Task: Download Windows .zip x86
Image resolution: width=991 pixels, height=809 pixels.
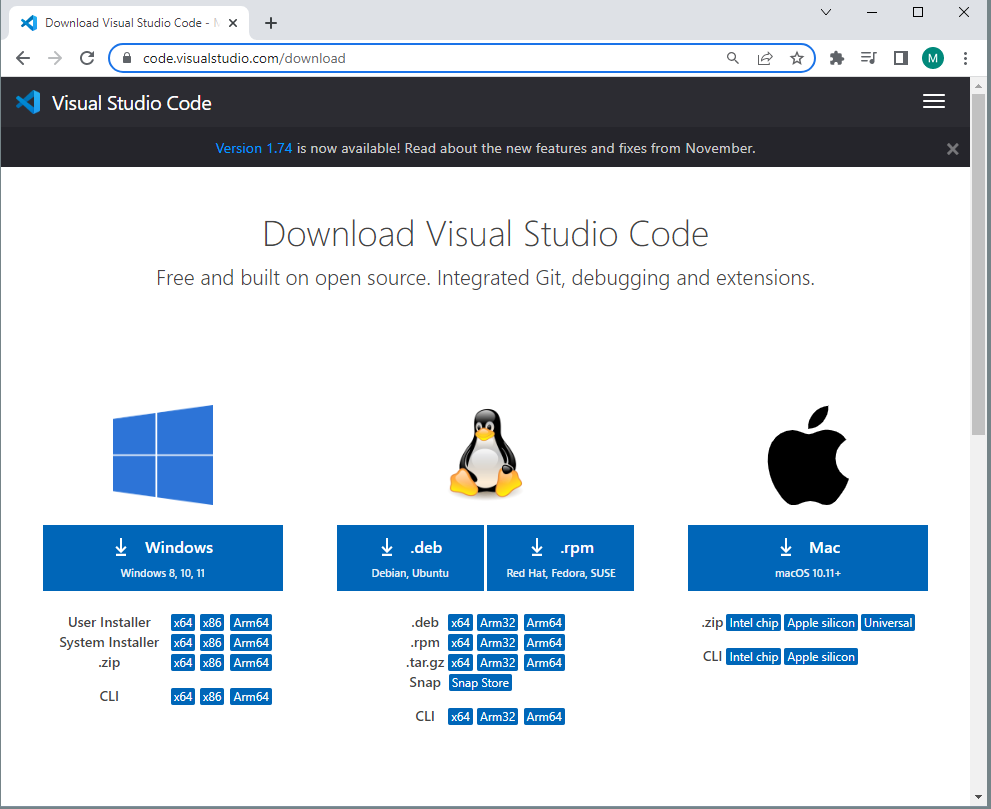Action: click(212, 662)
